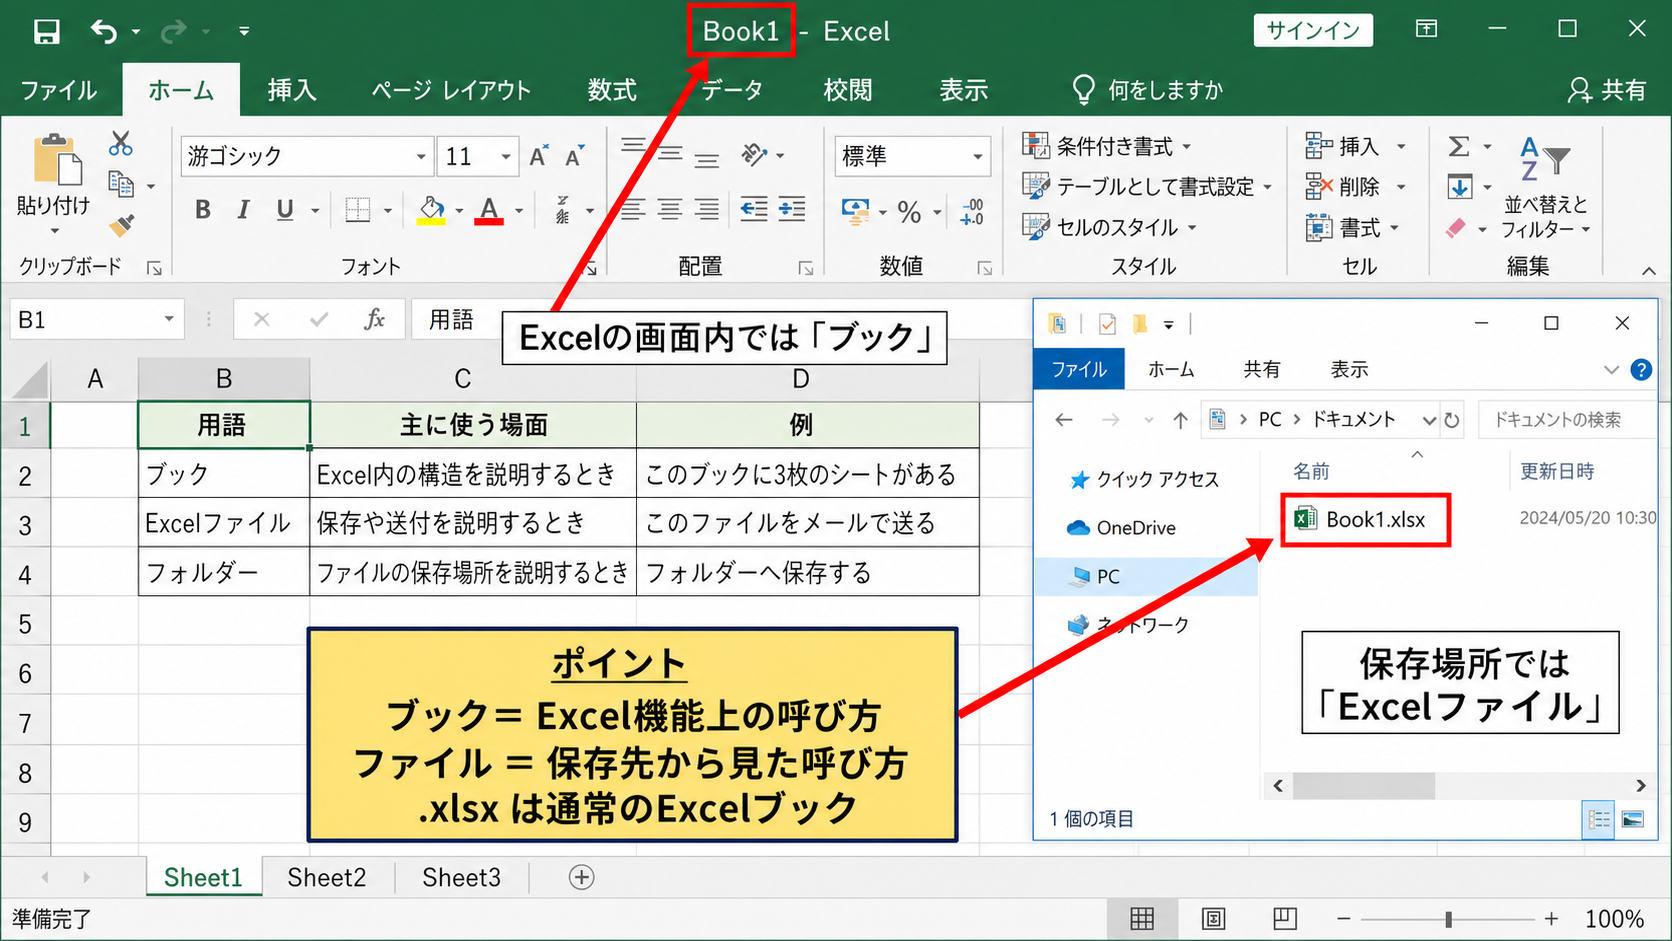Image resolution: width=1672 pixels, height=941 pixels.
Task: Open the Name Box dropdown arrow
Action: pyautogui.click(x=169, y=319)
